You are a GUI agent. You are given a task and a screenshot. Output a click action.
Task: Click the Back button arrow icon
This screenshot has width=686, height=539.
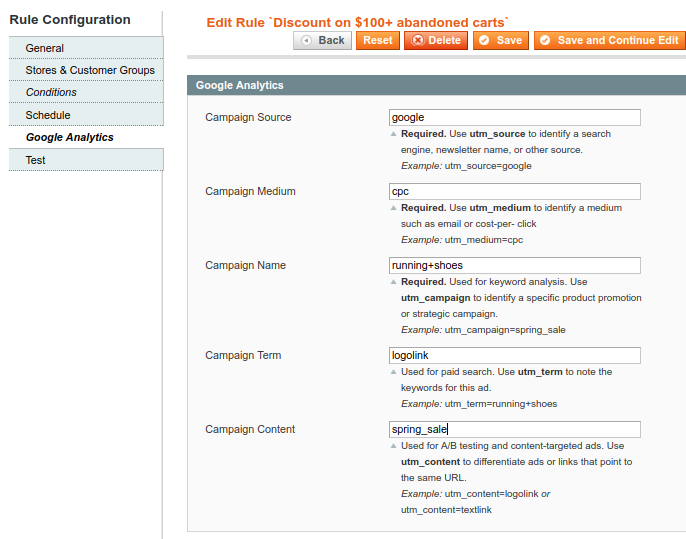point(306,41)
